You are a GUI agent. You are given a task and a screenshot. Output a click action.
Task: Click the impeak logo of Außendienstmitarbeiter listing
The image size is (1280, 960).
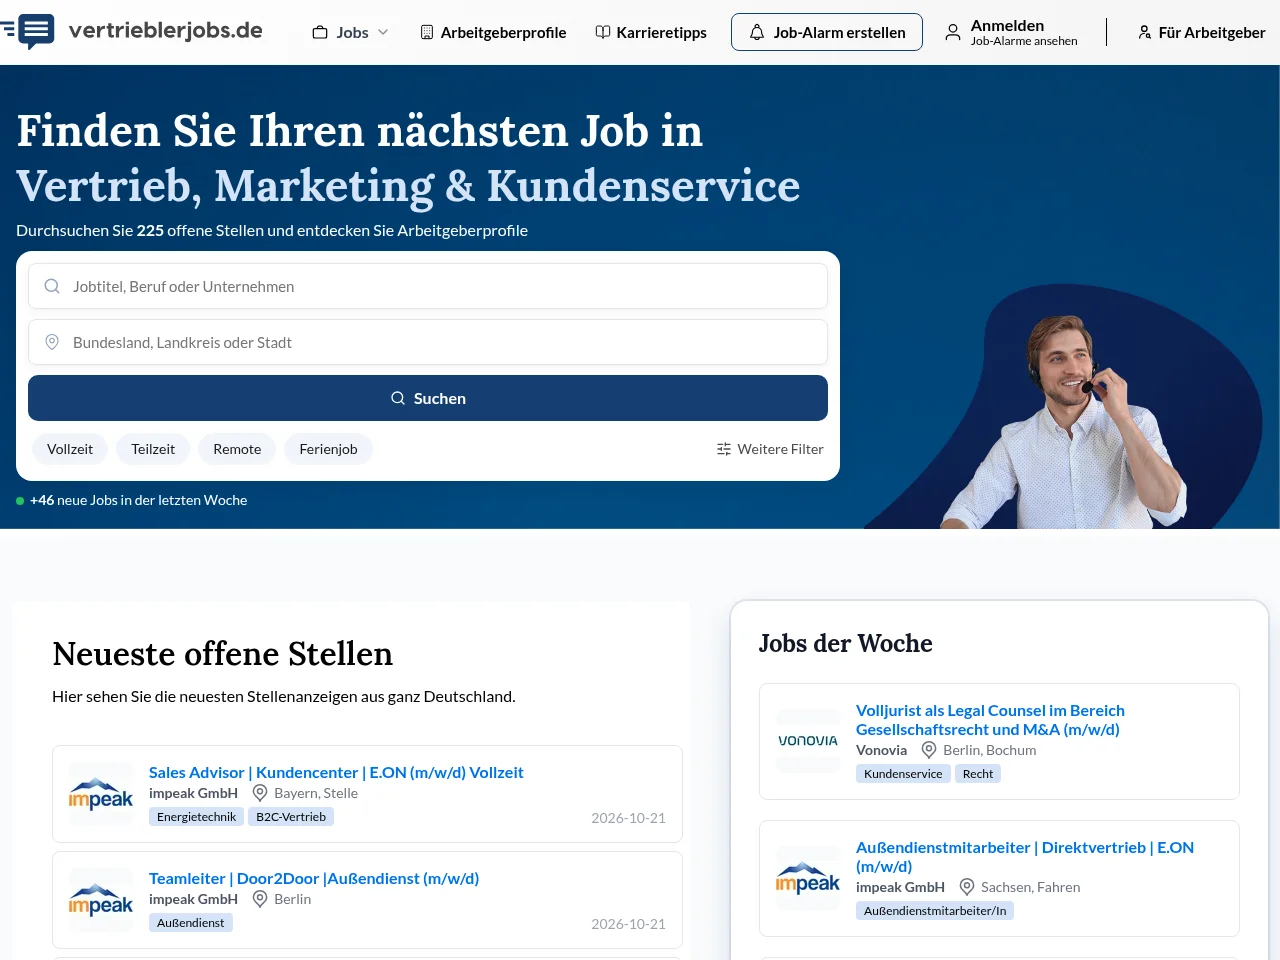click(808, 878)
